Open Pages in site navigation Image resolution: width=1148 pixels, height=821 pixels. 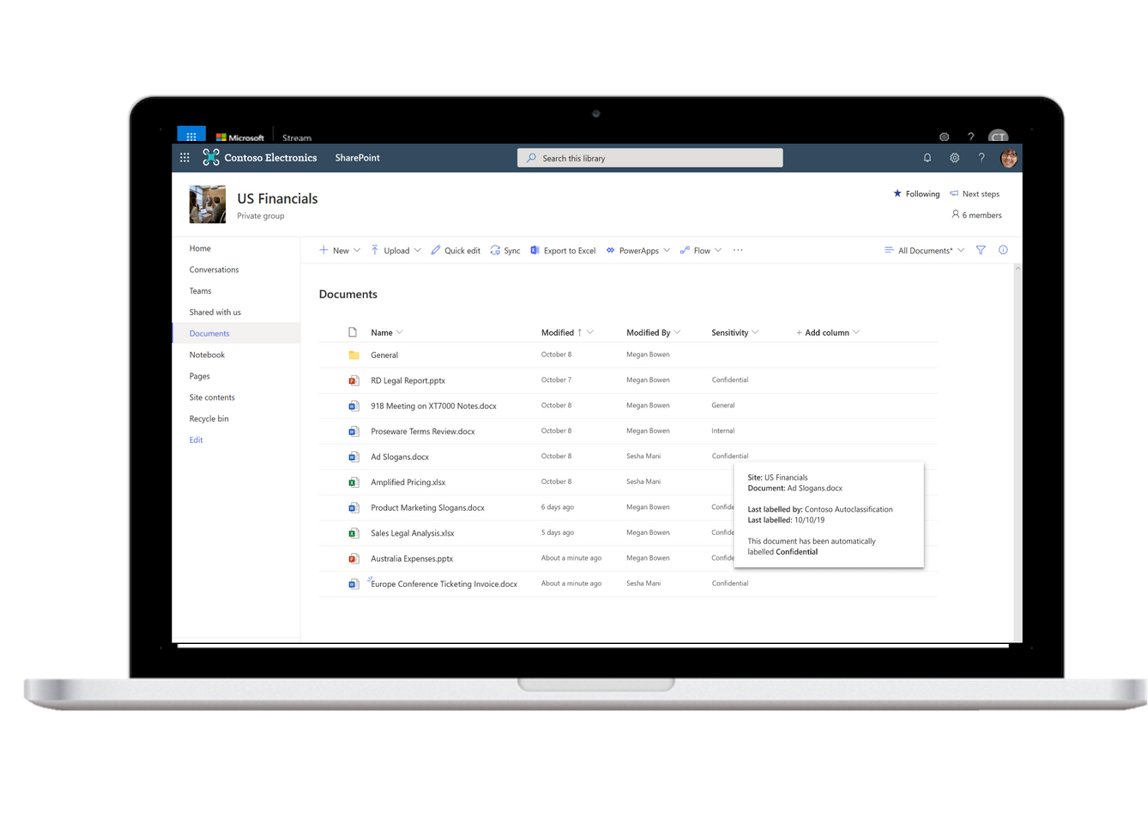199,376
